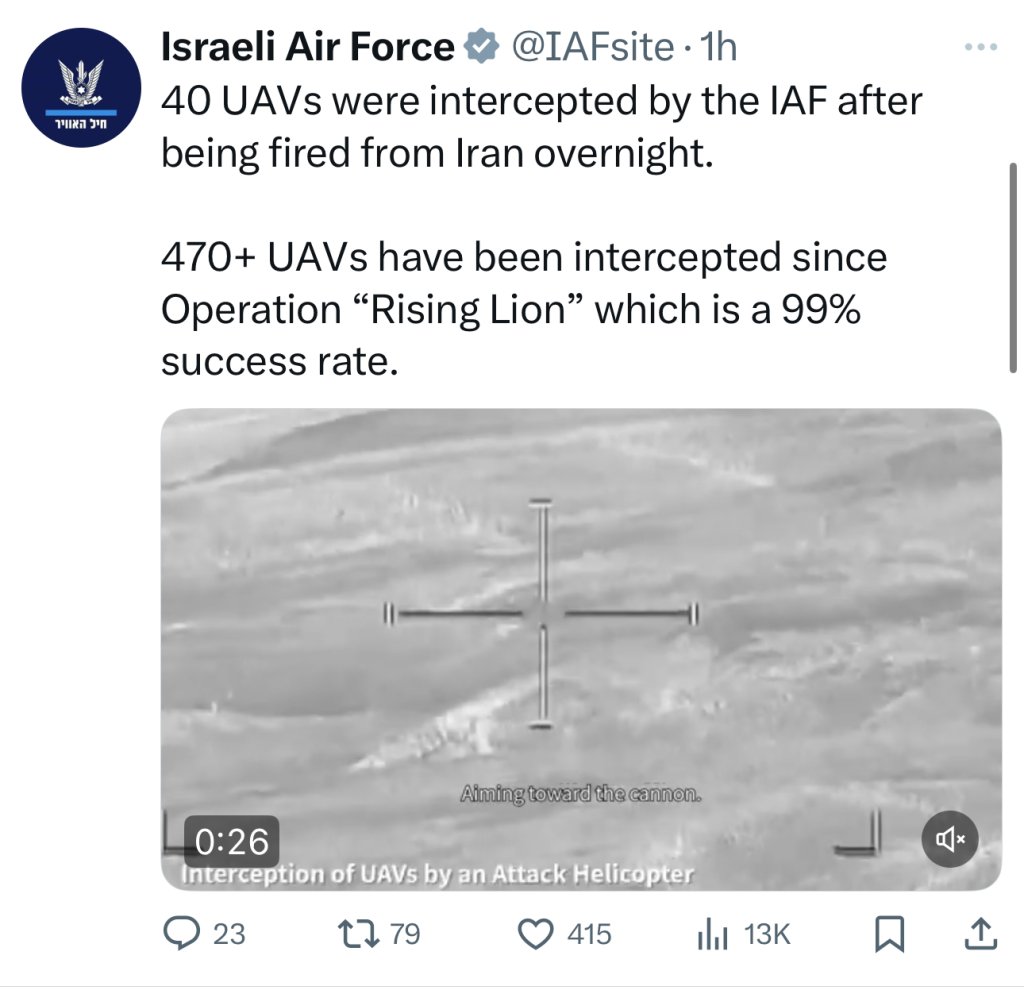Repost the tweet using the retweet icon
This screenshot has width=1024, height=990.
pyautogui.click(x=357, y=933)
